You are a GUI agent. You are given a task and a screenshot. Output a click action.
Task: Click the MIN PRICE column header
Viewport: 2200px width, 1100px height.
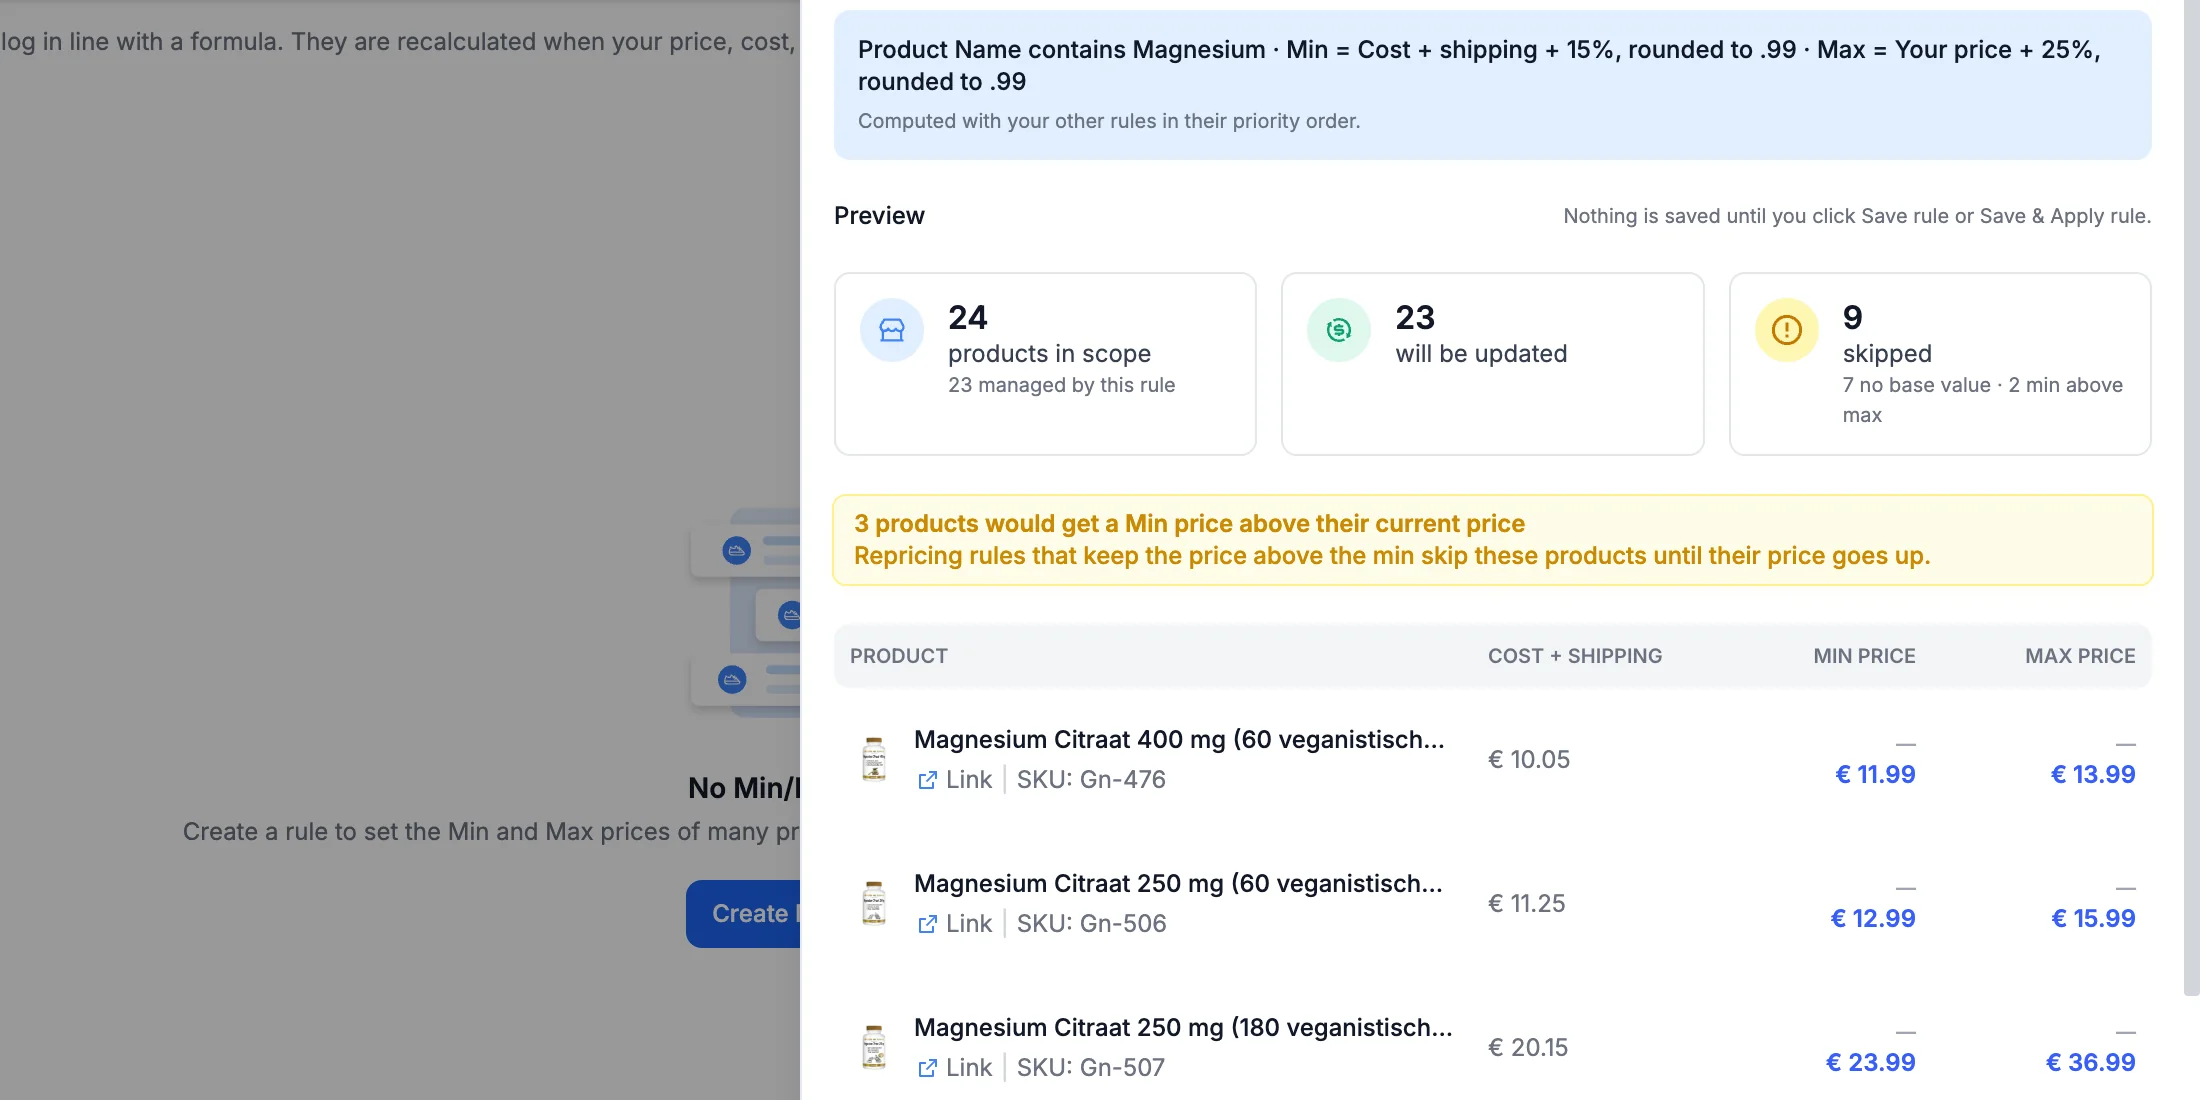click(1864, 656)
